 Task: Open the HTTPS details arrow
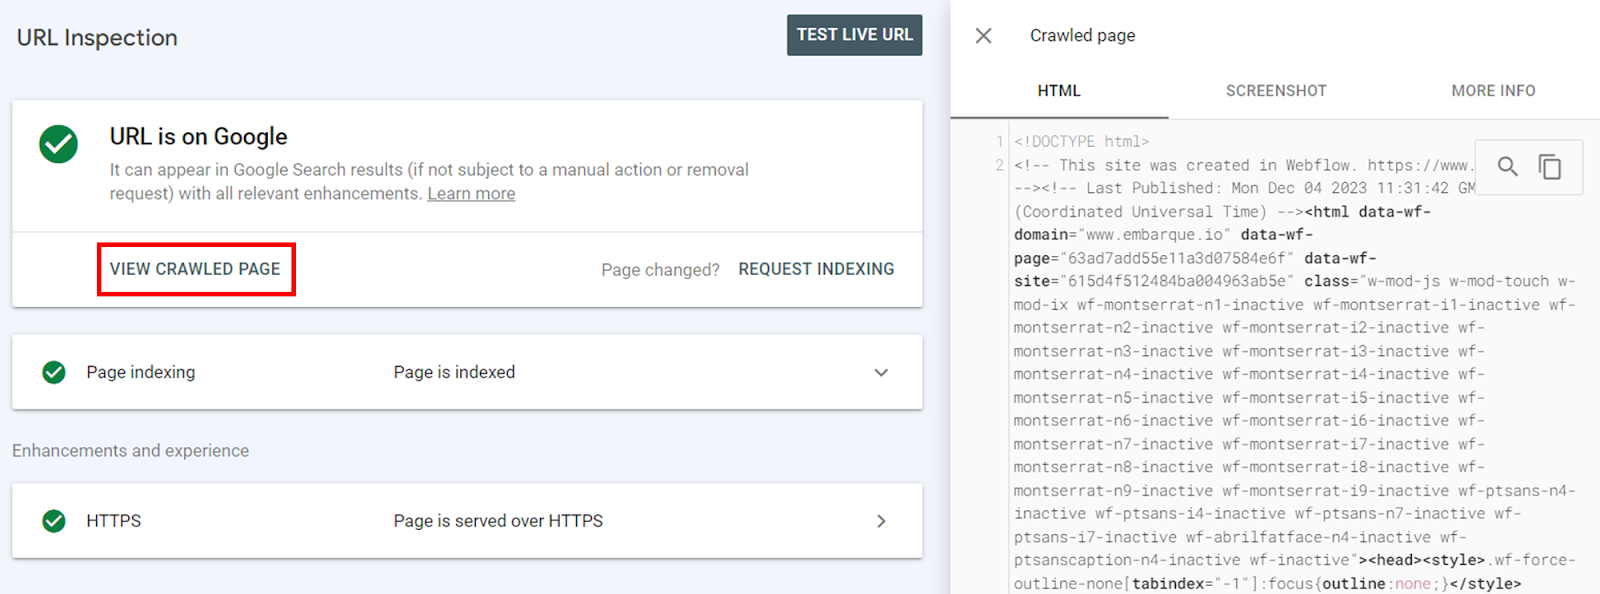pos(881,521)
